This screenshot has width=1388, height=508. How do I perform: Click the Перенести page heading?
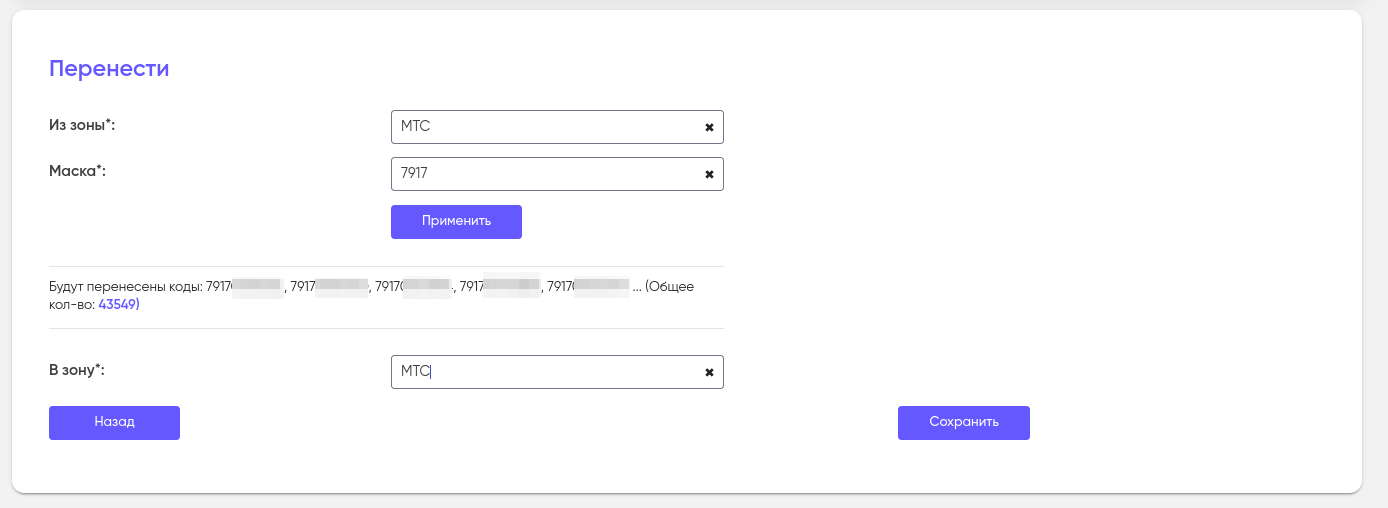click(x=109, y=69)
